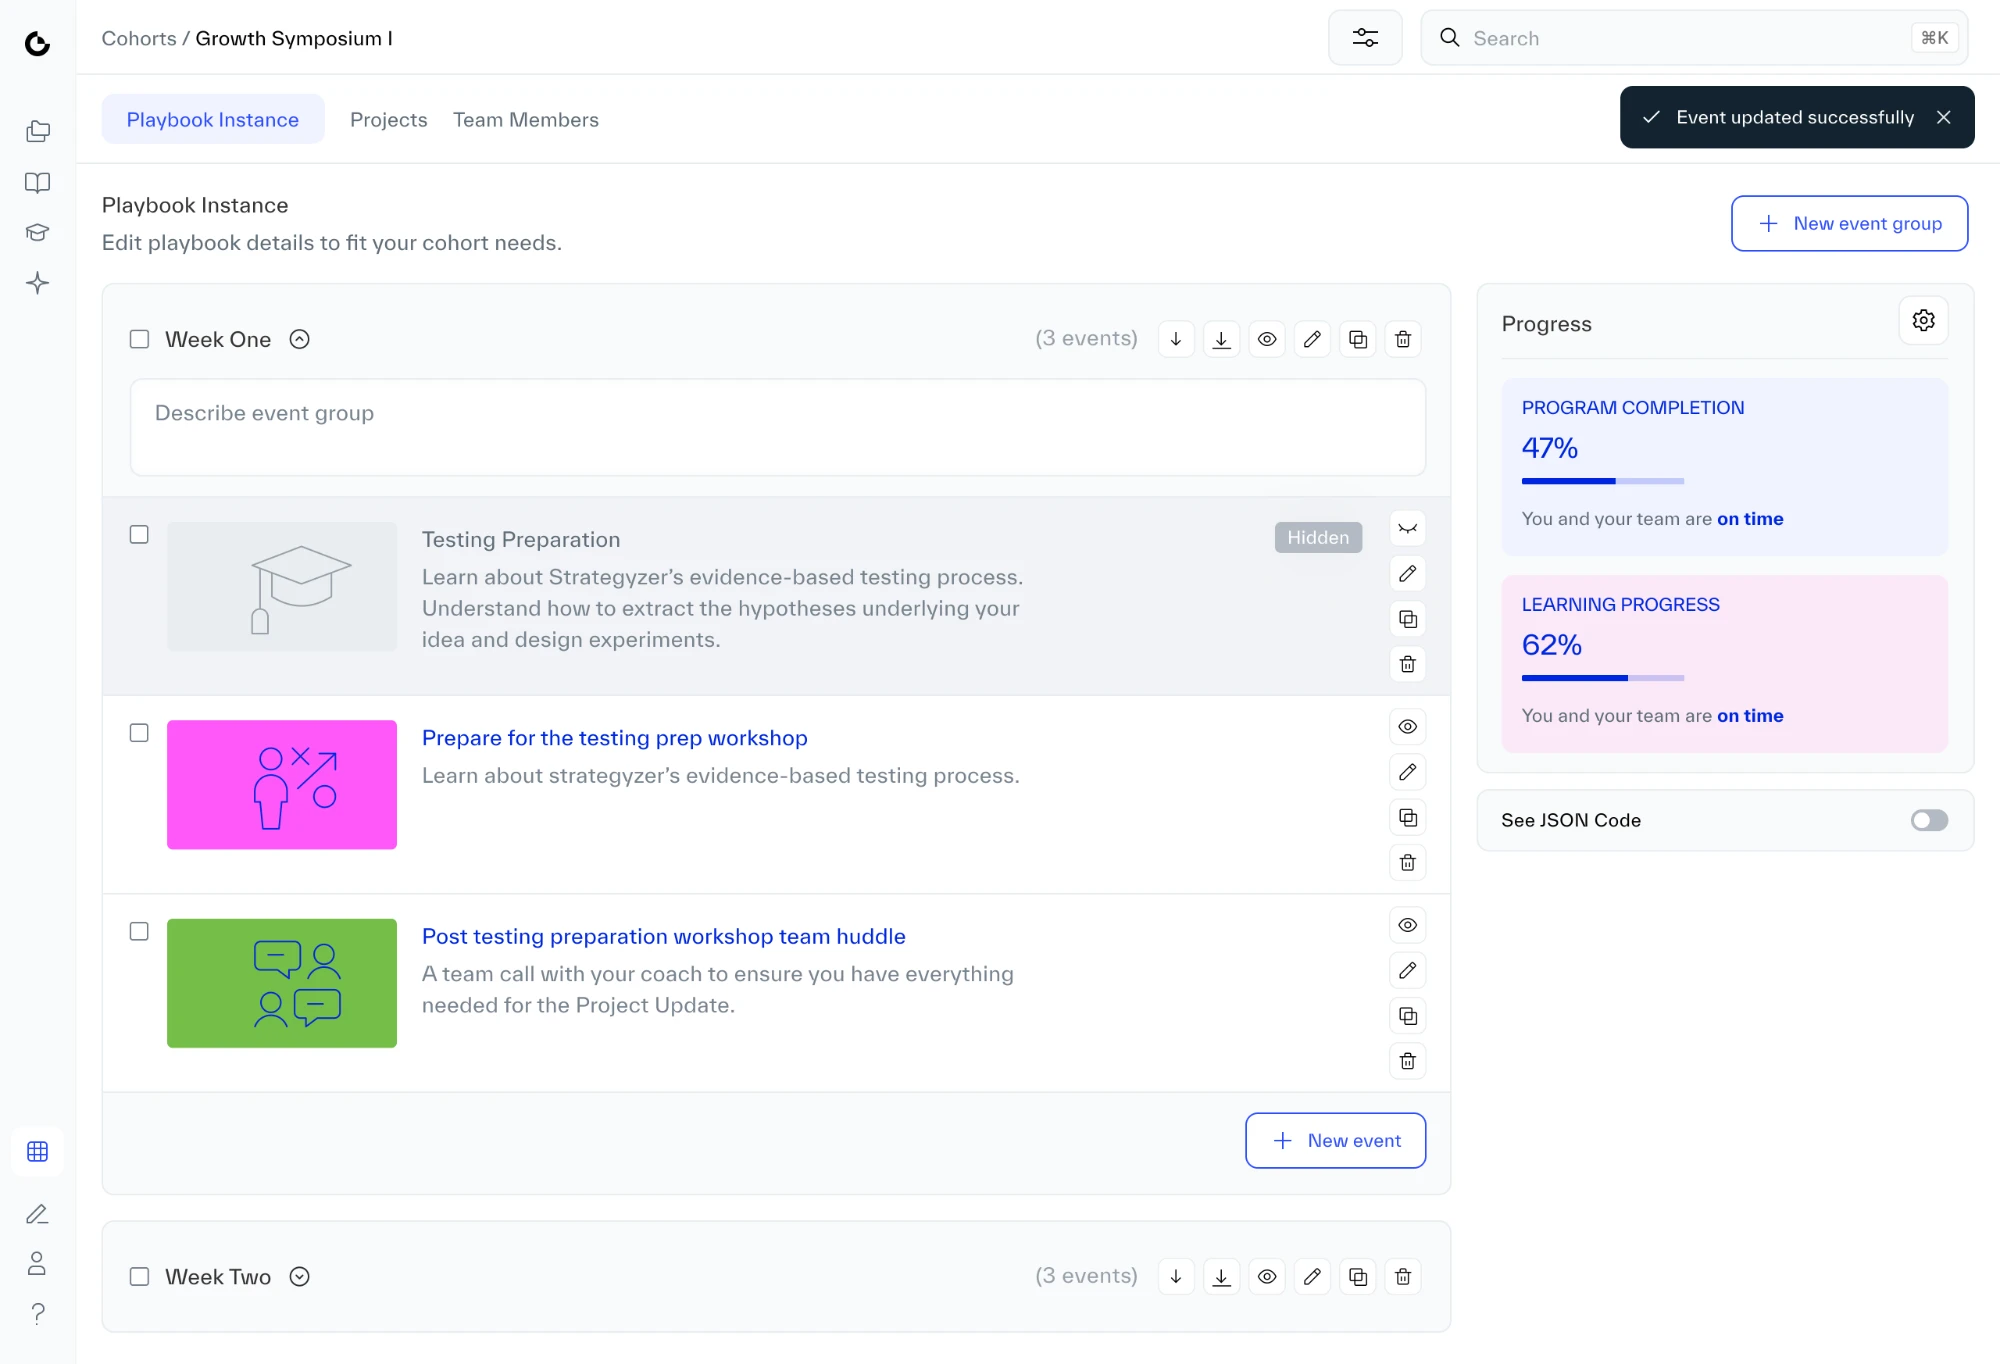Expand the Week Two group chevron
The height and width of the screenshot is (1364, 2000).
coord(299,1277)
